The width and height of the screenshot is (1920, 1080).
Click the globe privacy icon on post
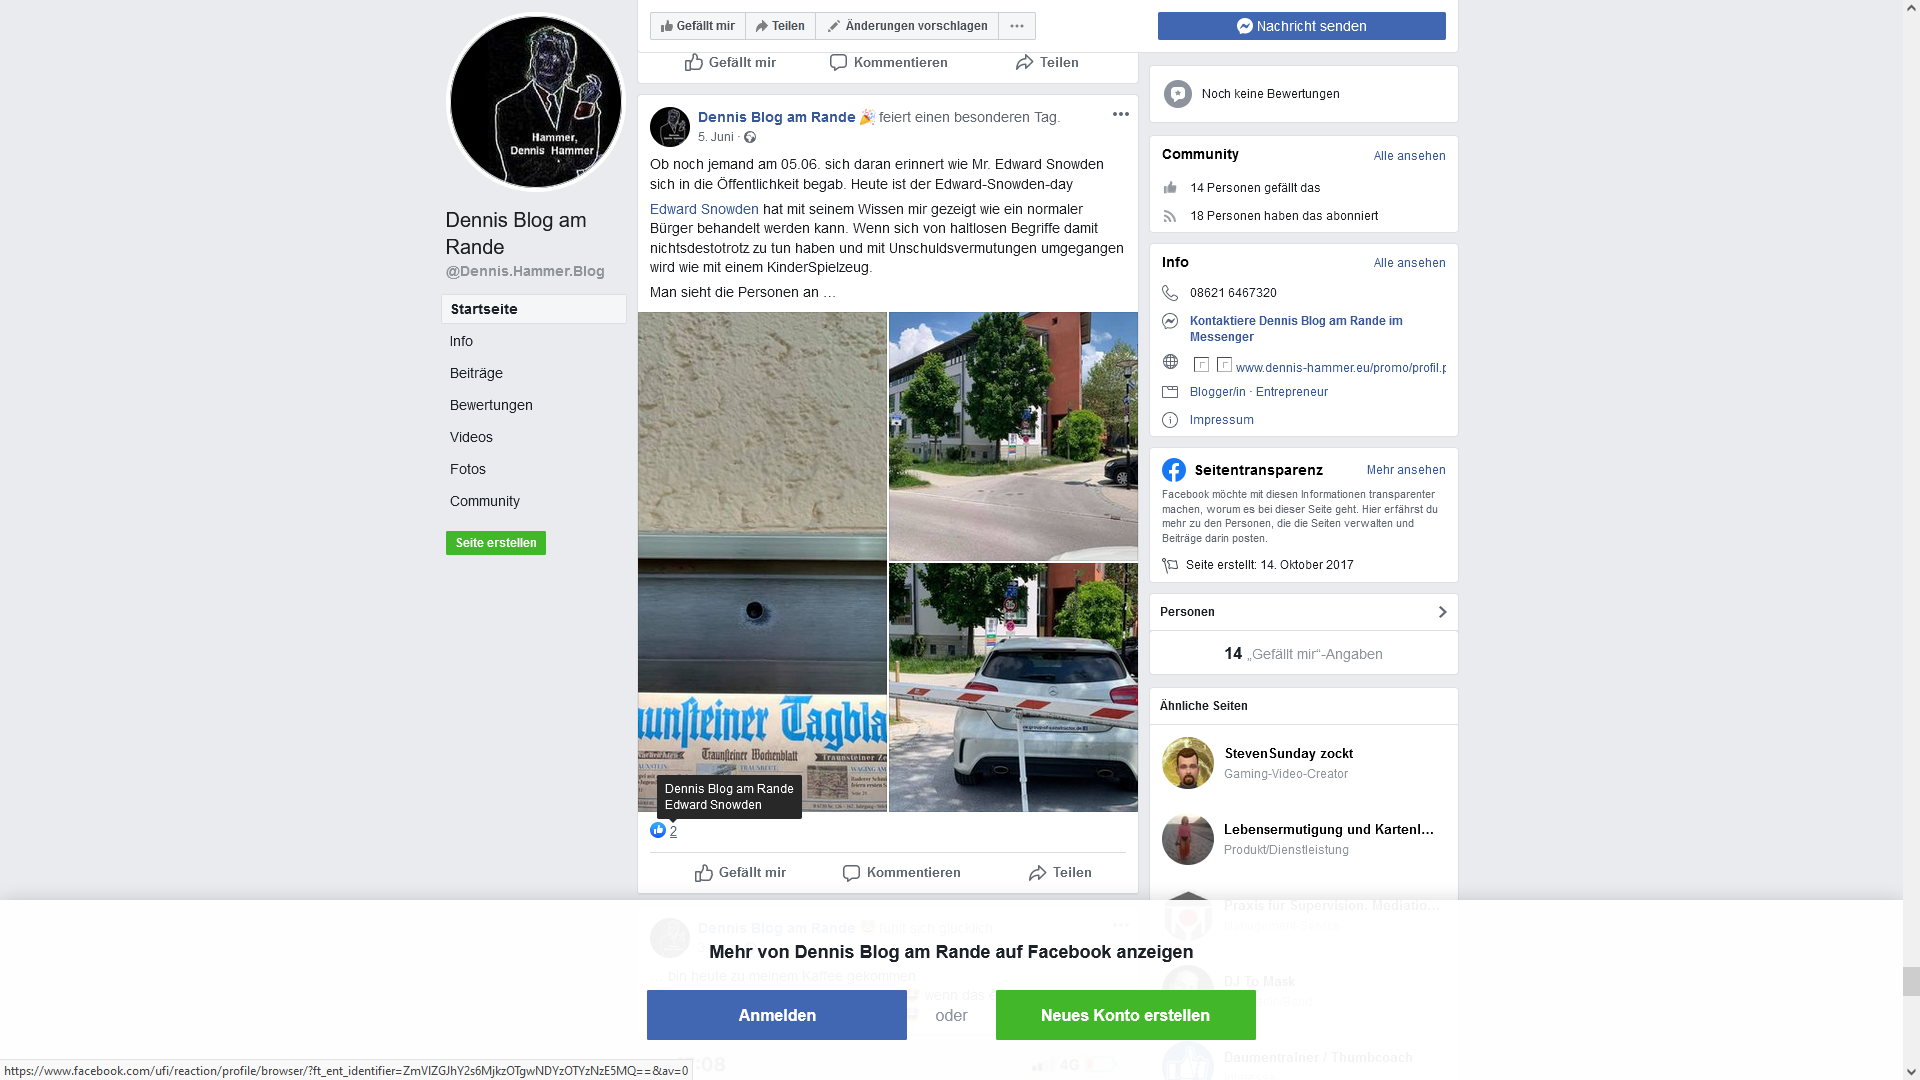click(x=750, y=137)
